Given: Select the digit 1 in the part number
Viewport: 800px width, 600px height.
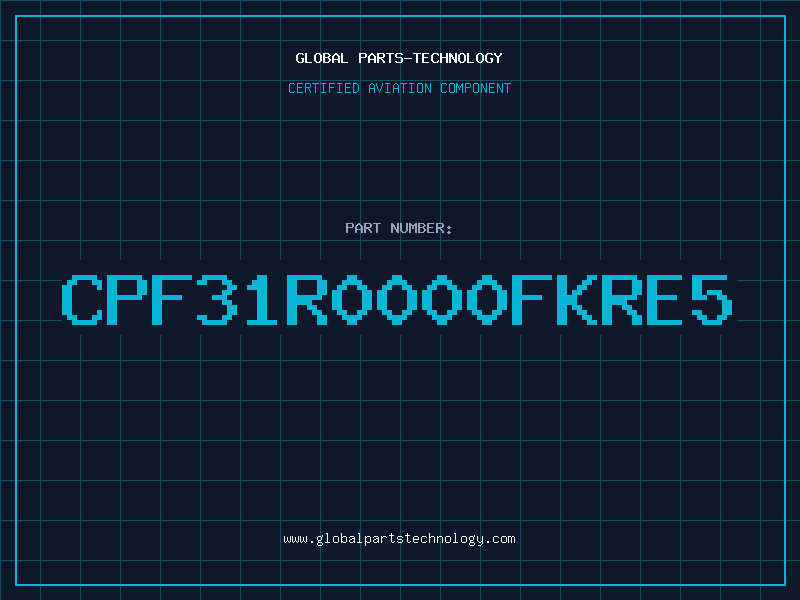Looking at the screenshot, I should tap(261, 299).
